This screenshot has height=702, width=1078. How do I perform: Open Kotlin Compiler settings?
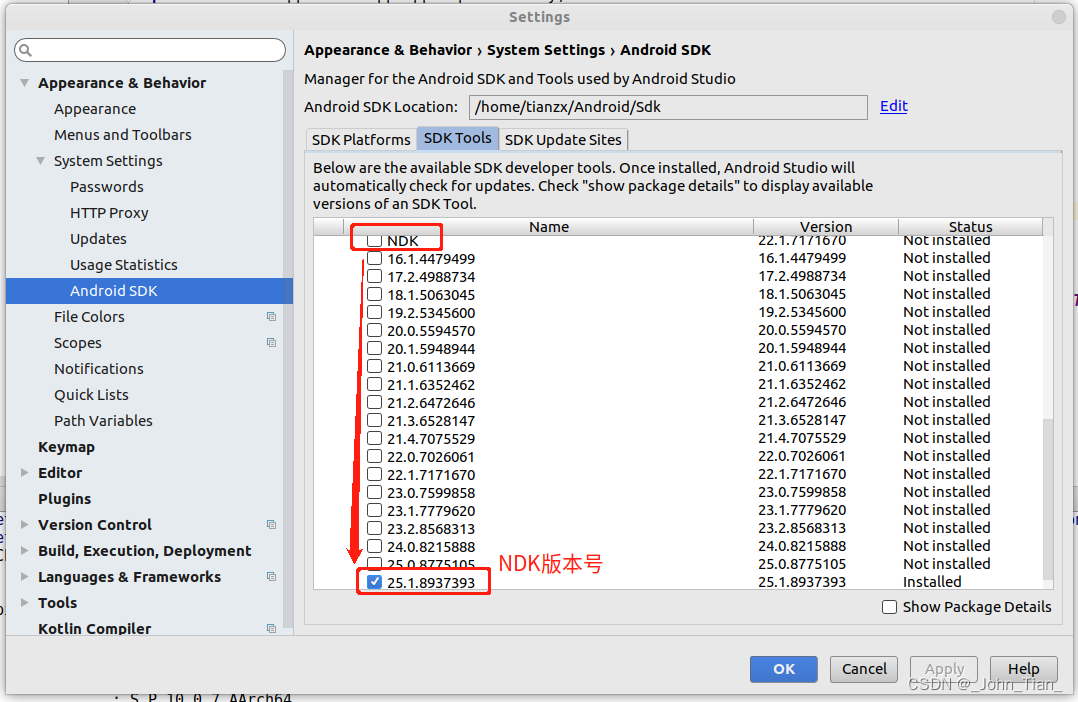click(95, 628)
